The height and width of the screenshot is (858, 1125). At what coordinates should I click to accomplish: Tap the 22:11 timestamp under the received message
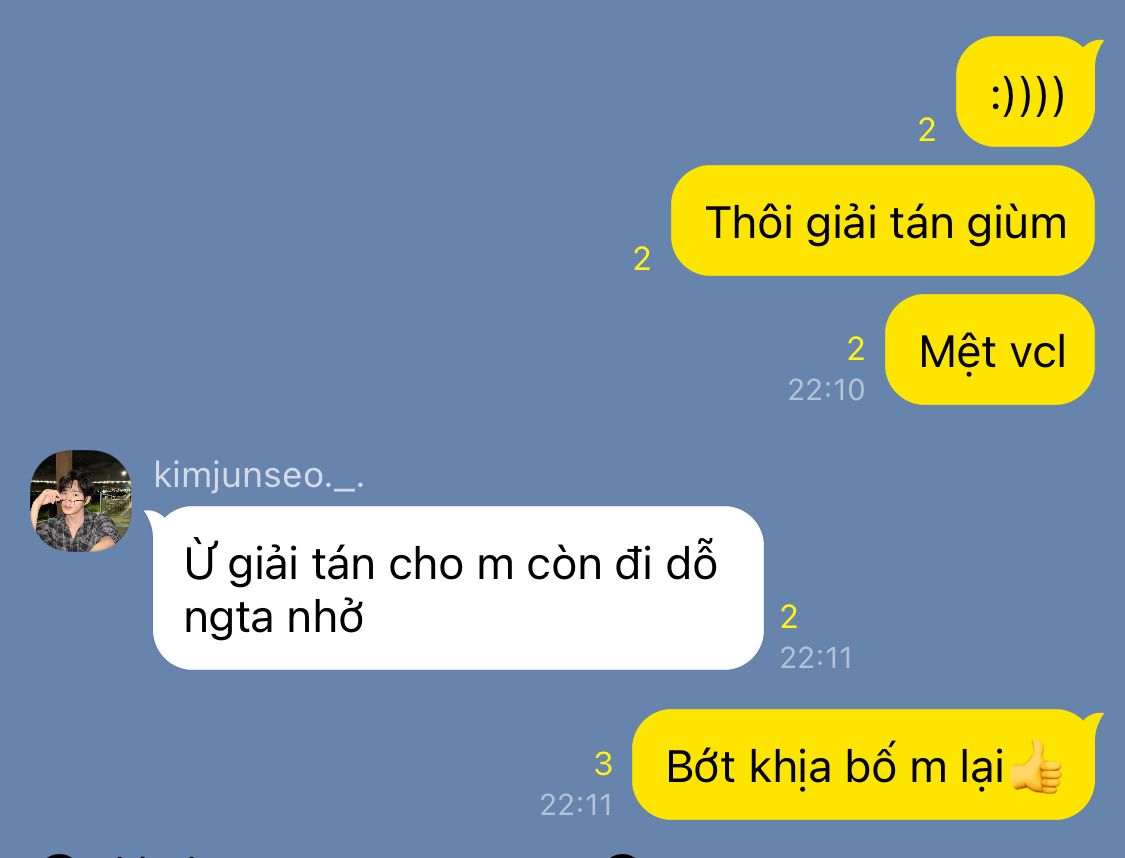(x=816, y=658)
